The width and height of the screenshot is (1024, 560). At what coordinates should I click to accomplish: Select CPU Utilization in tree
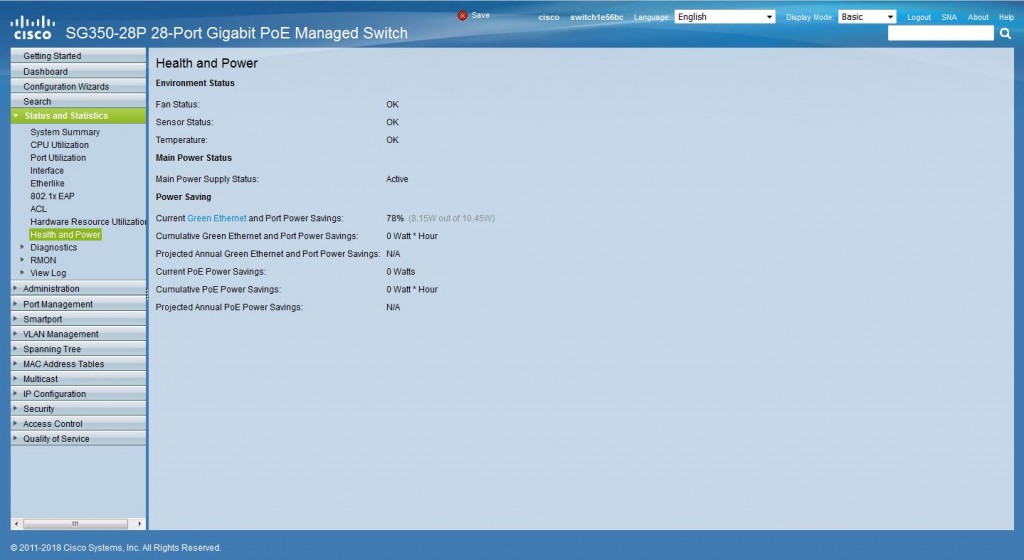(x=59, y=145)
